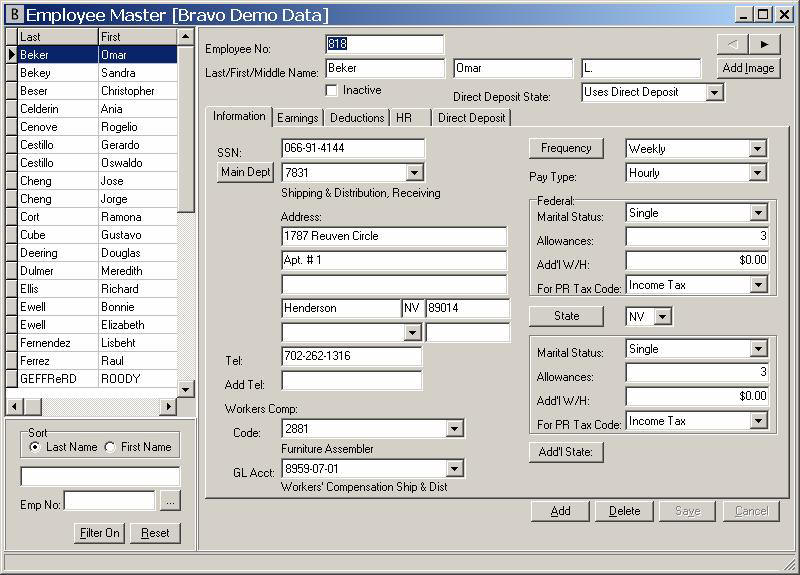Expand the state Marital Status dropdown
This screenshot has height=575, width=800.
pyautogui.click(x=758, y=349)
